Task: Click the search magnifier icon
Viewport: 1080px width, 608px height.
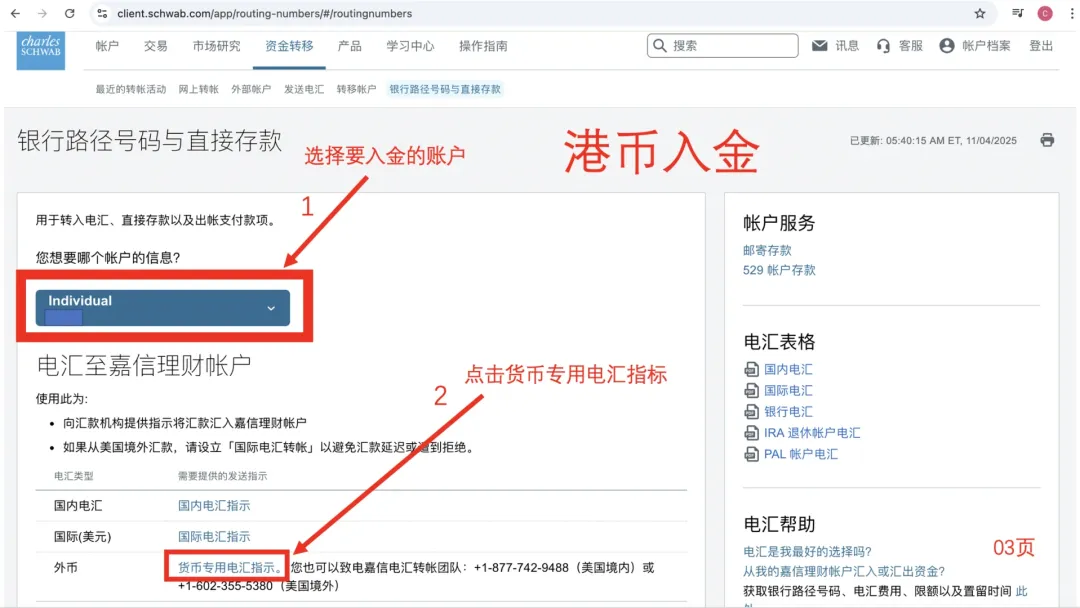Action: 660,45
